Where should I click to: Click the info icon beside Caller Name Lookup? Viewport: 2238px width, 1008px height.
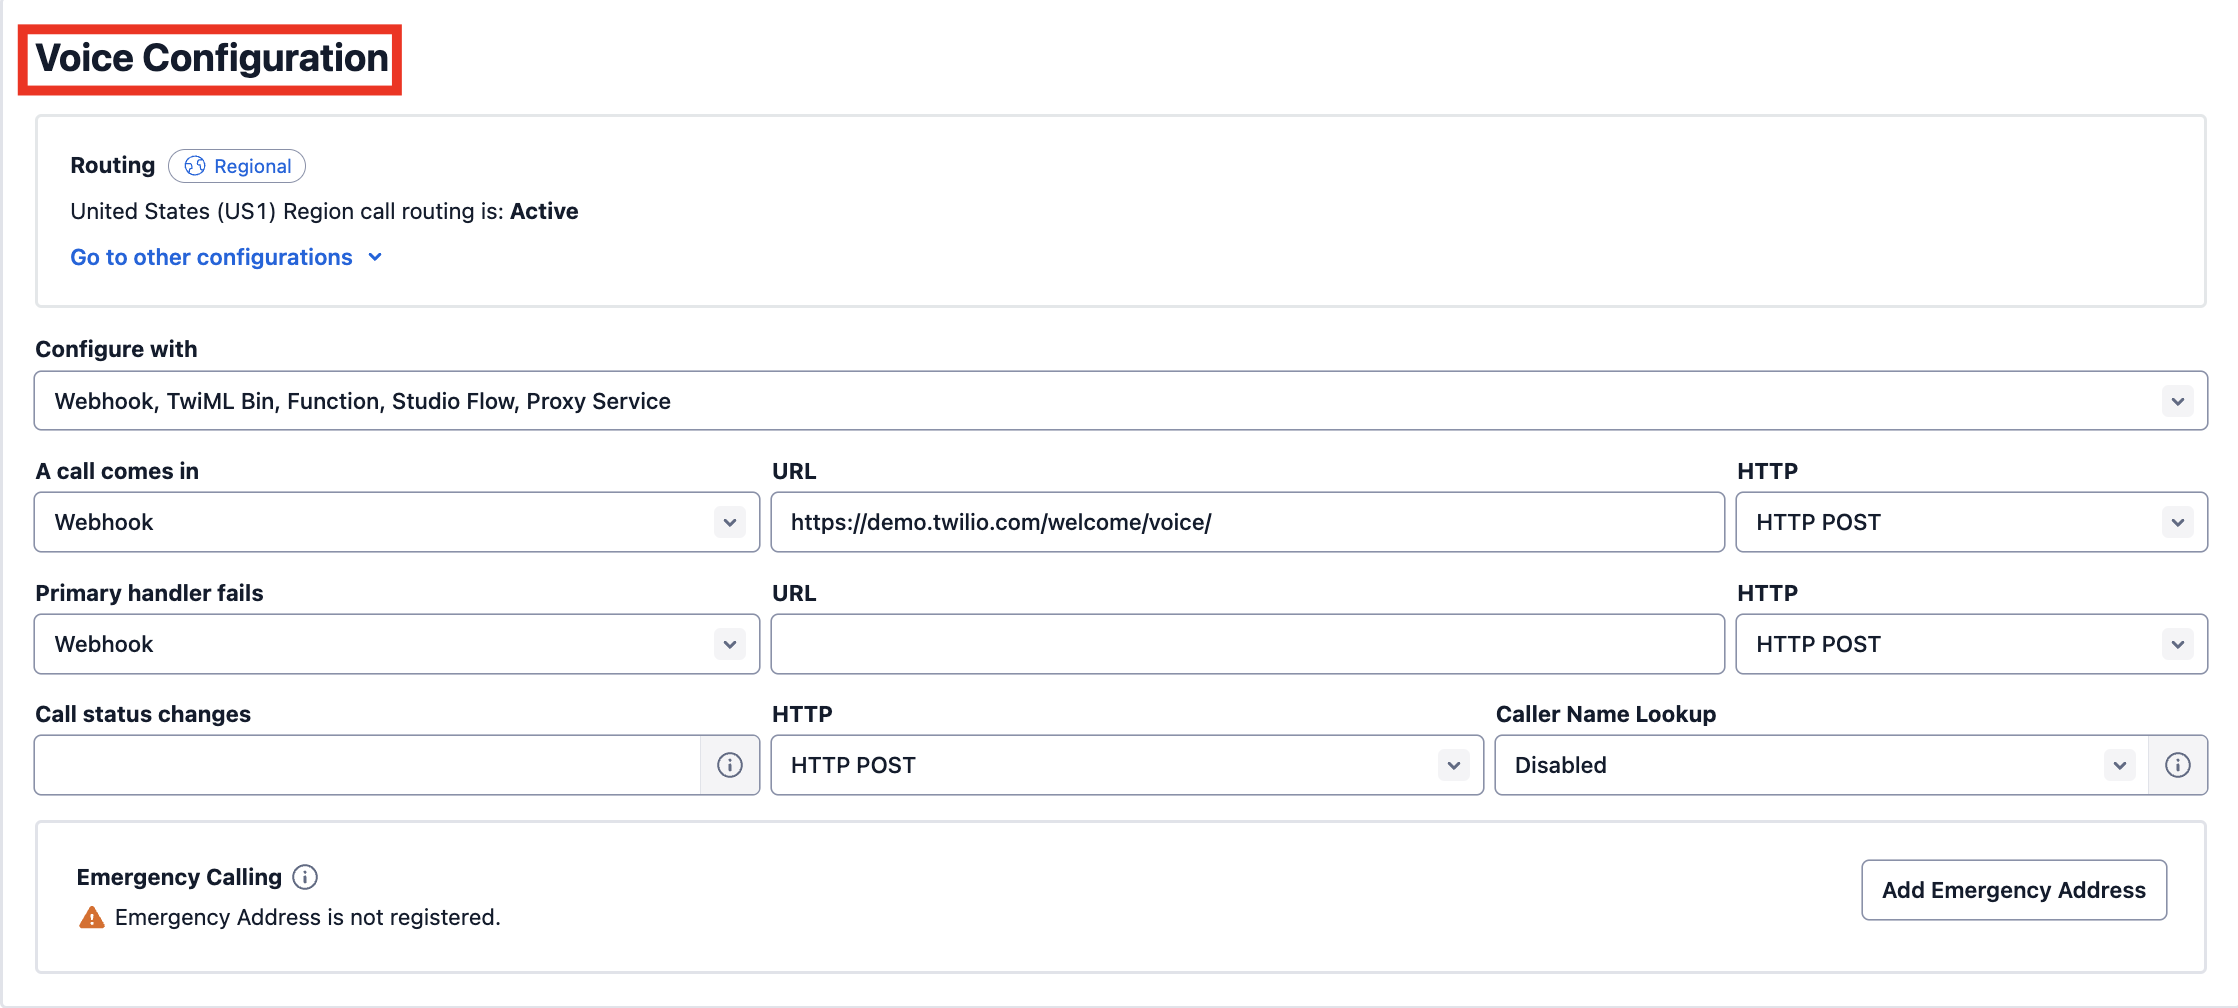pyautogui.click(x=2177, y=765)
